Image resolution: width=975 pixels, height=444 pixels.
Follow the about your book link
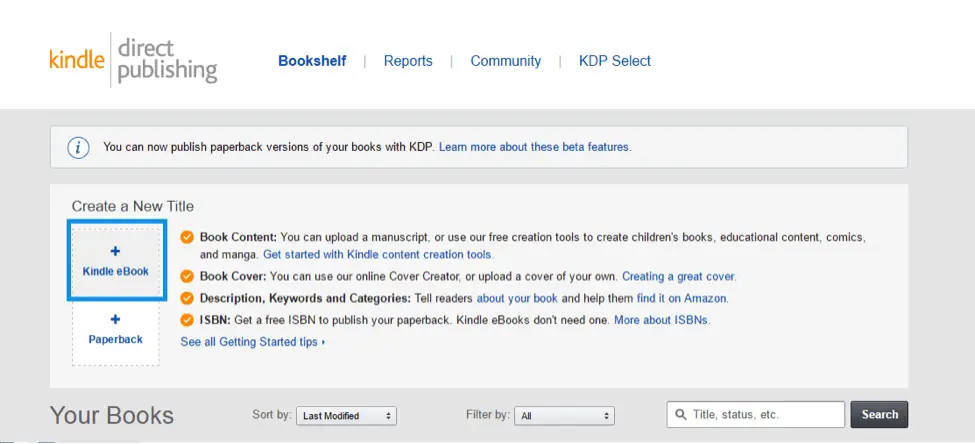pyautogui.click(x=517, y=298)
